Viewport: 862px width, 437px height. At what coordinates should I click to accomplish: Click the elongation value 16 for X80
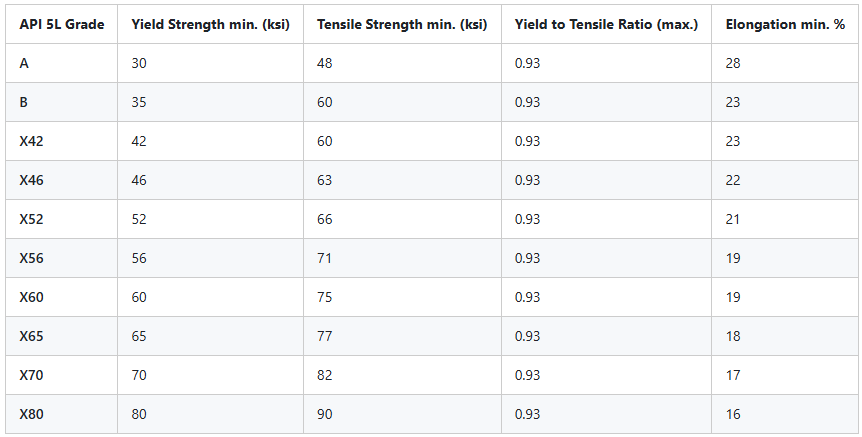[x=733, y=414]
